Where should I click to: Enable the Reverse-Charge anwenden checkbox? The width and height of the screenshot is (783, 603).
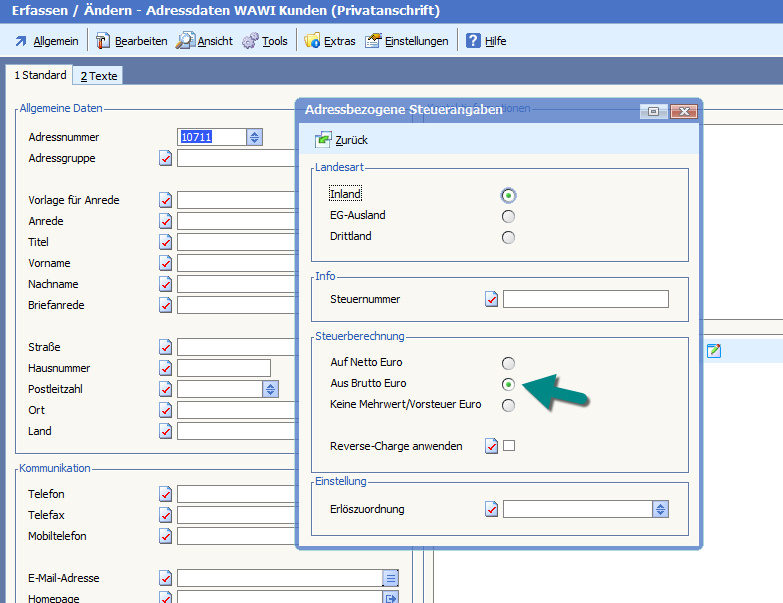click(509, 446)
